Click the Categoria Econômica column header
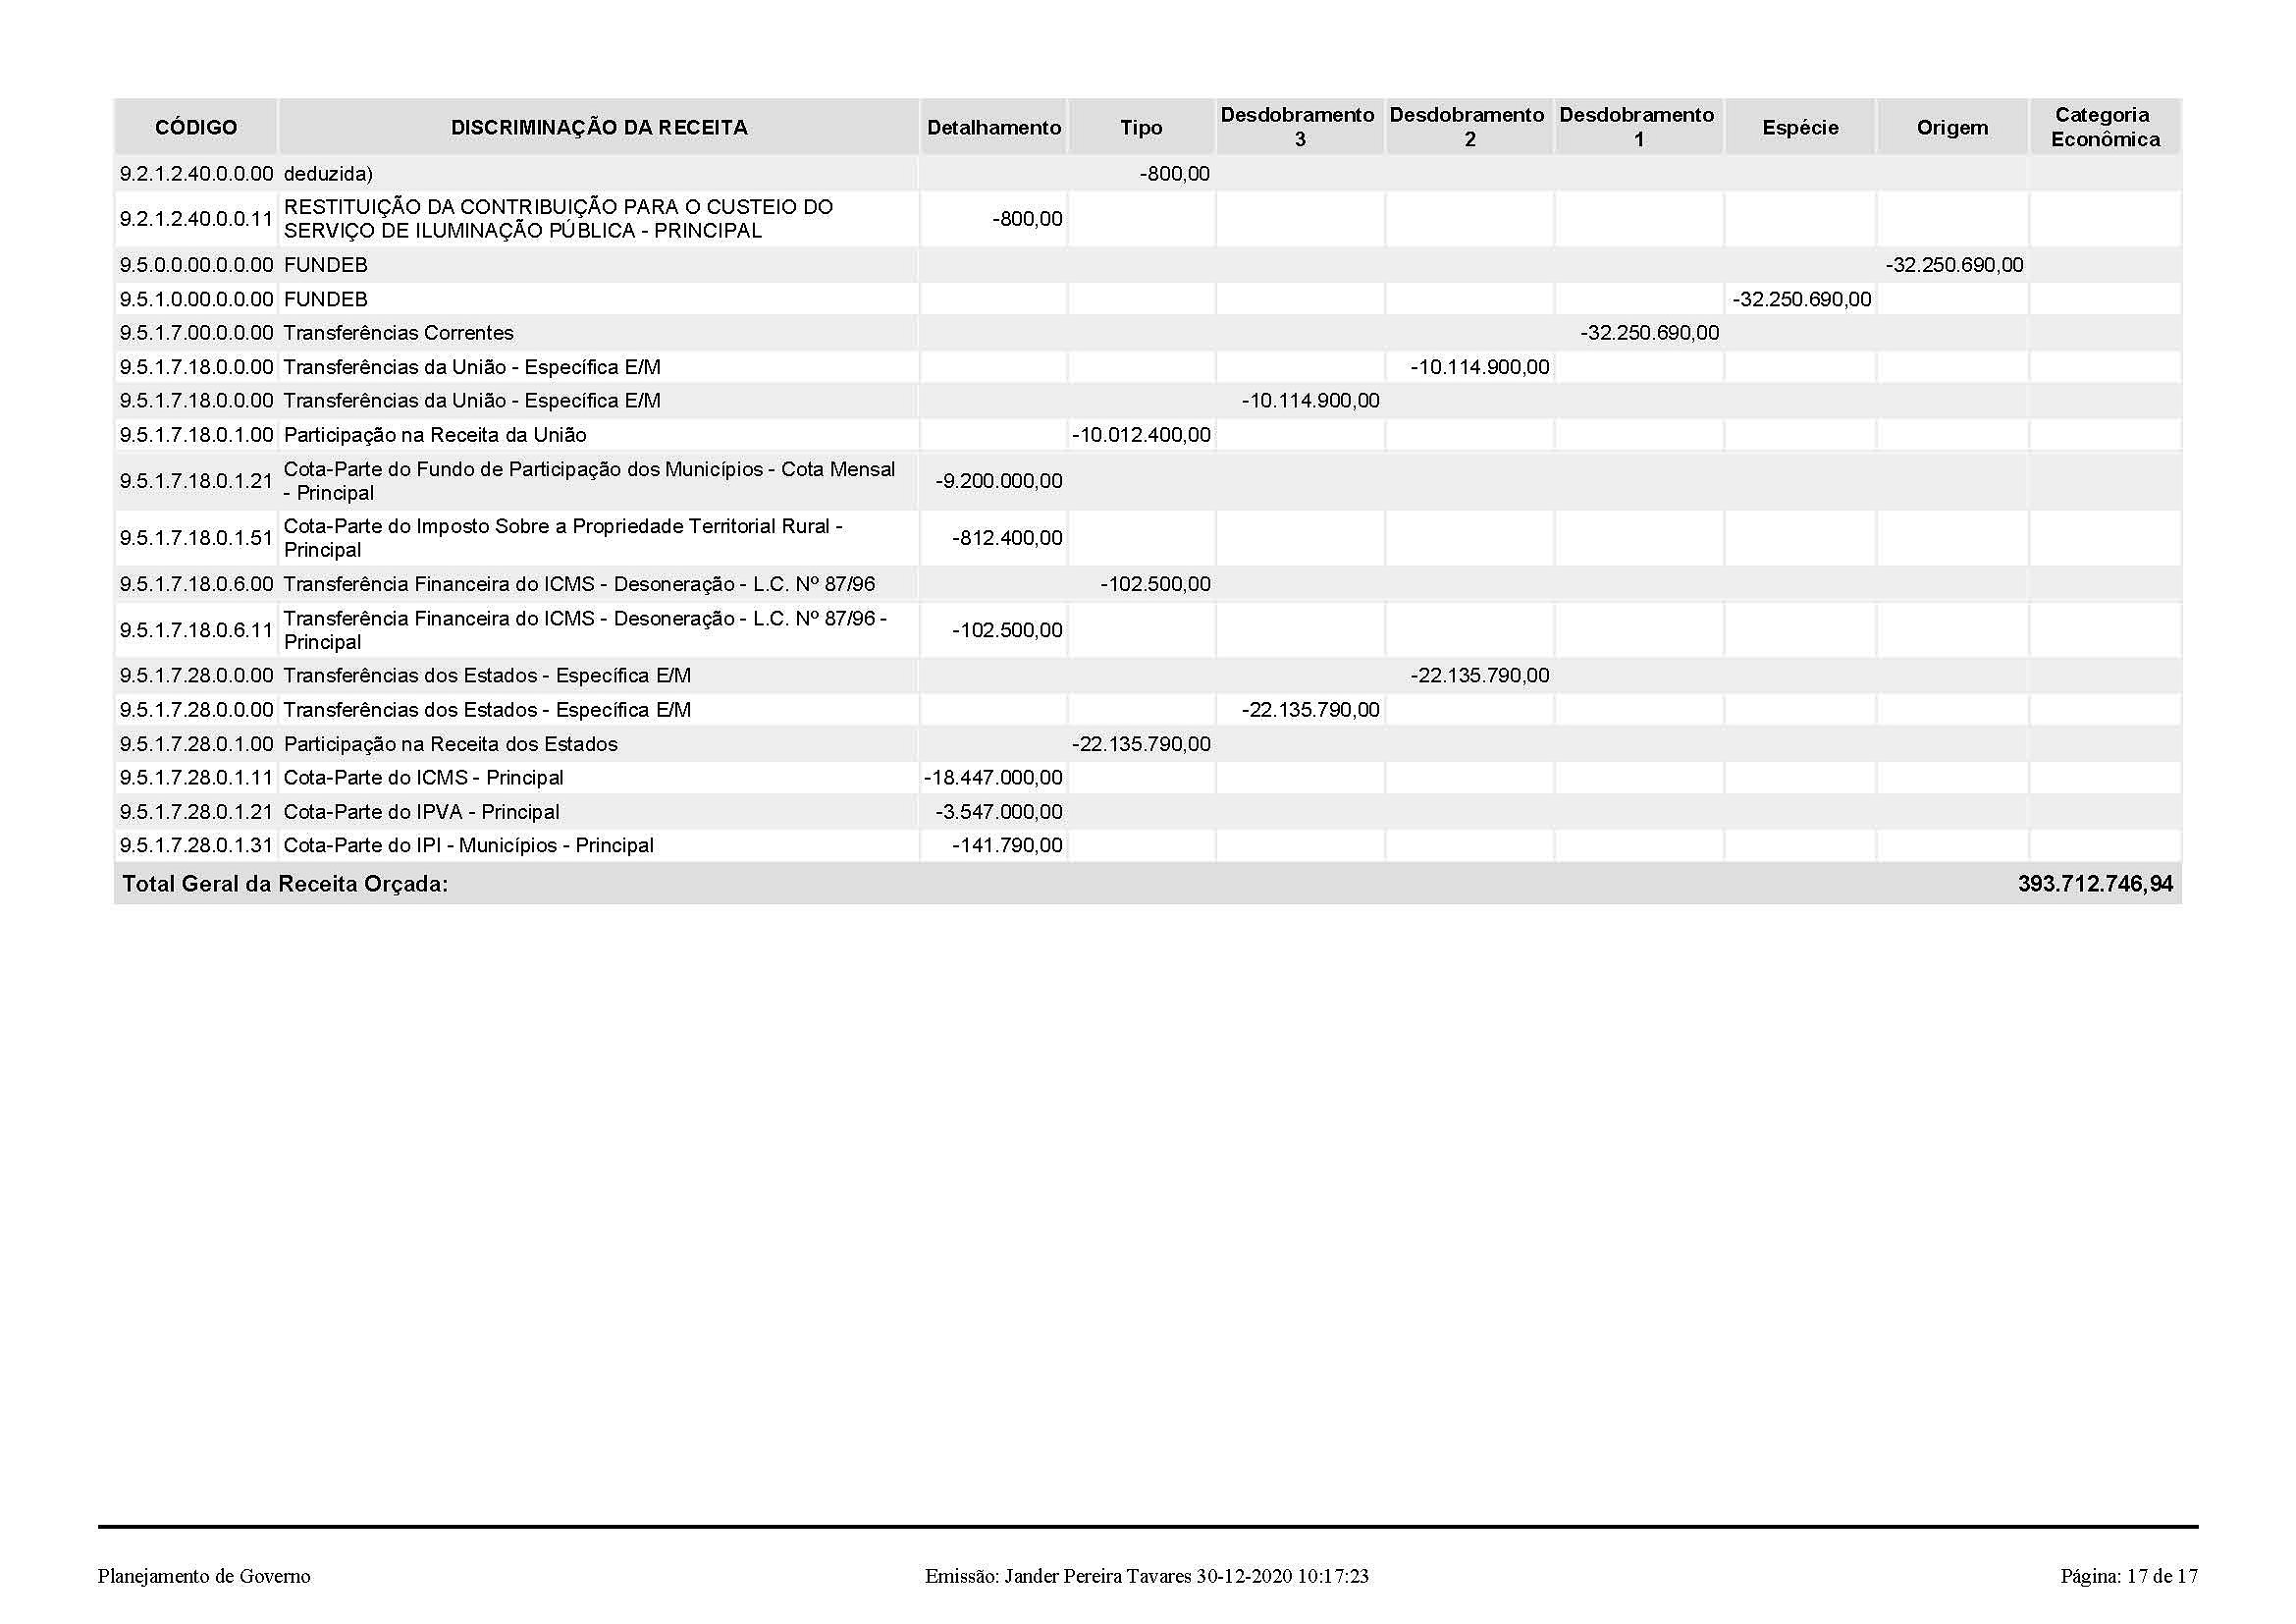This screenshot has height=1624, width=2296. tap(2104, 127)
